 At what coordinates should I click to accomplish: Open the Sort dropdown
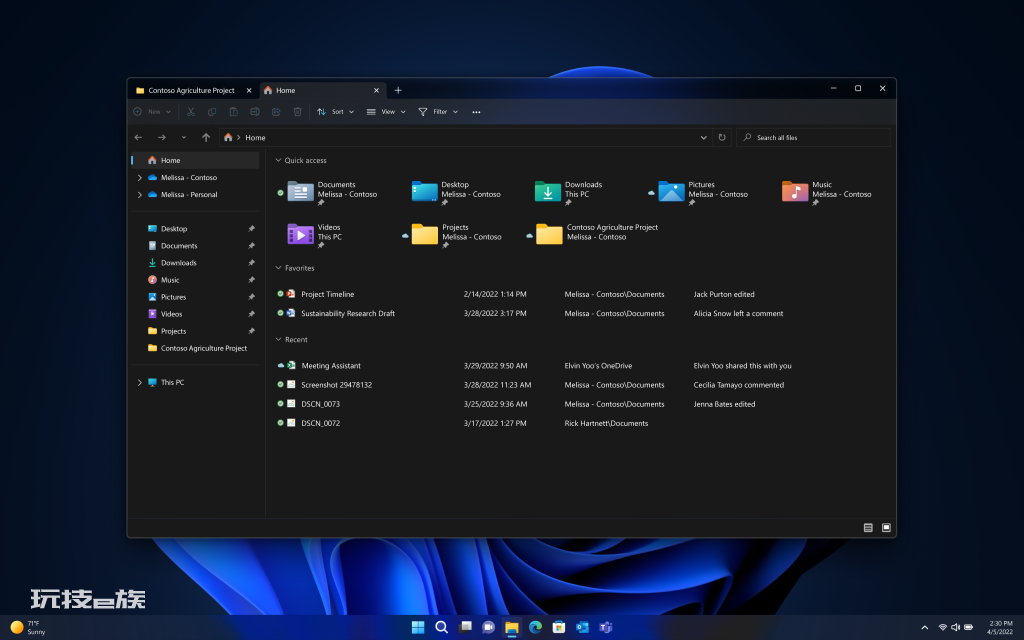336,112
